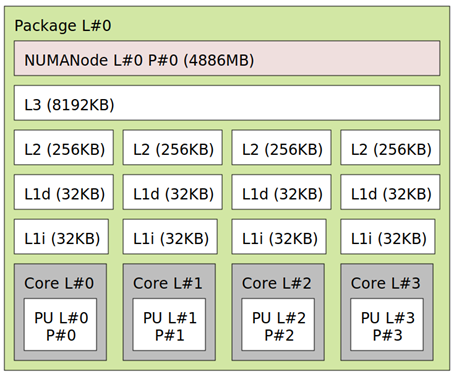459x384 pixels.
Task: Click the L2 cache above Core L#1
Action: [173, 147]
